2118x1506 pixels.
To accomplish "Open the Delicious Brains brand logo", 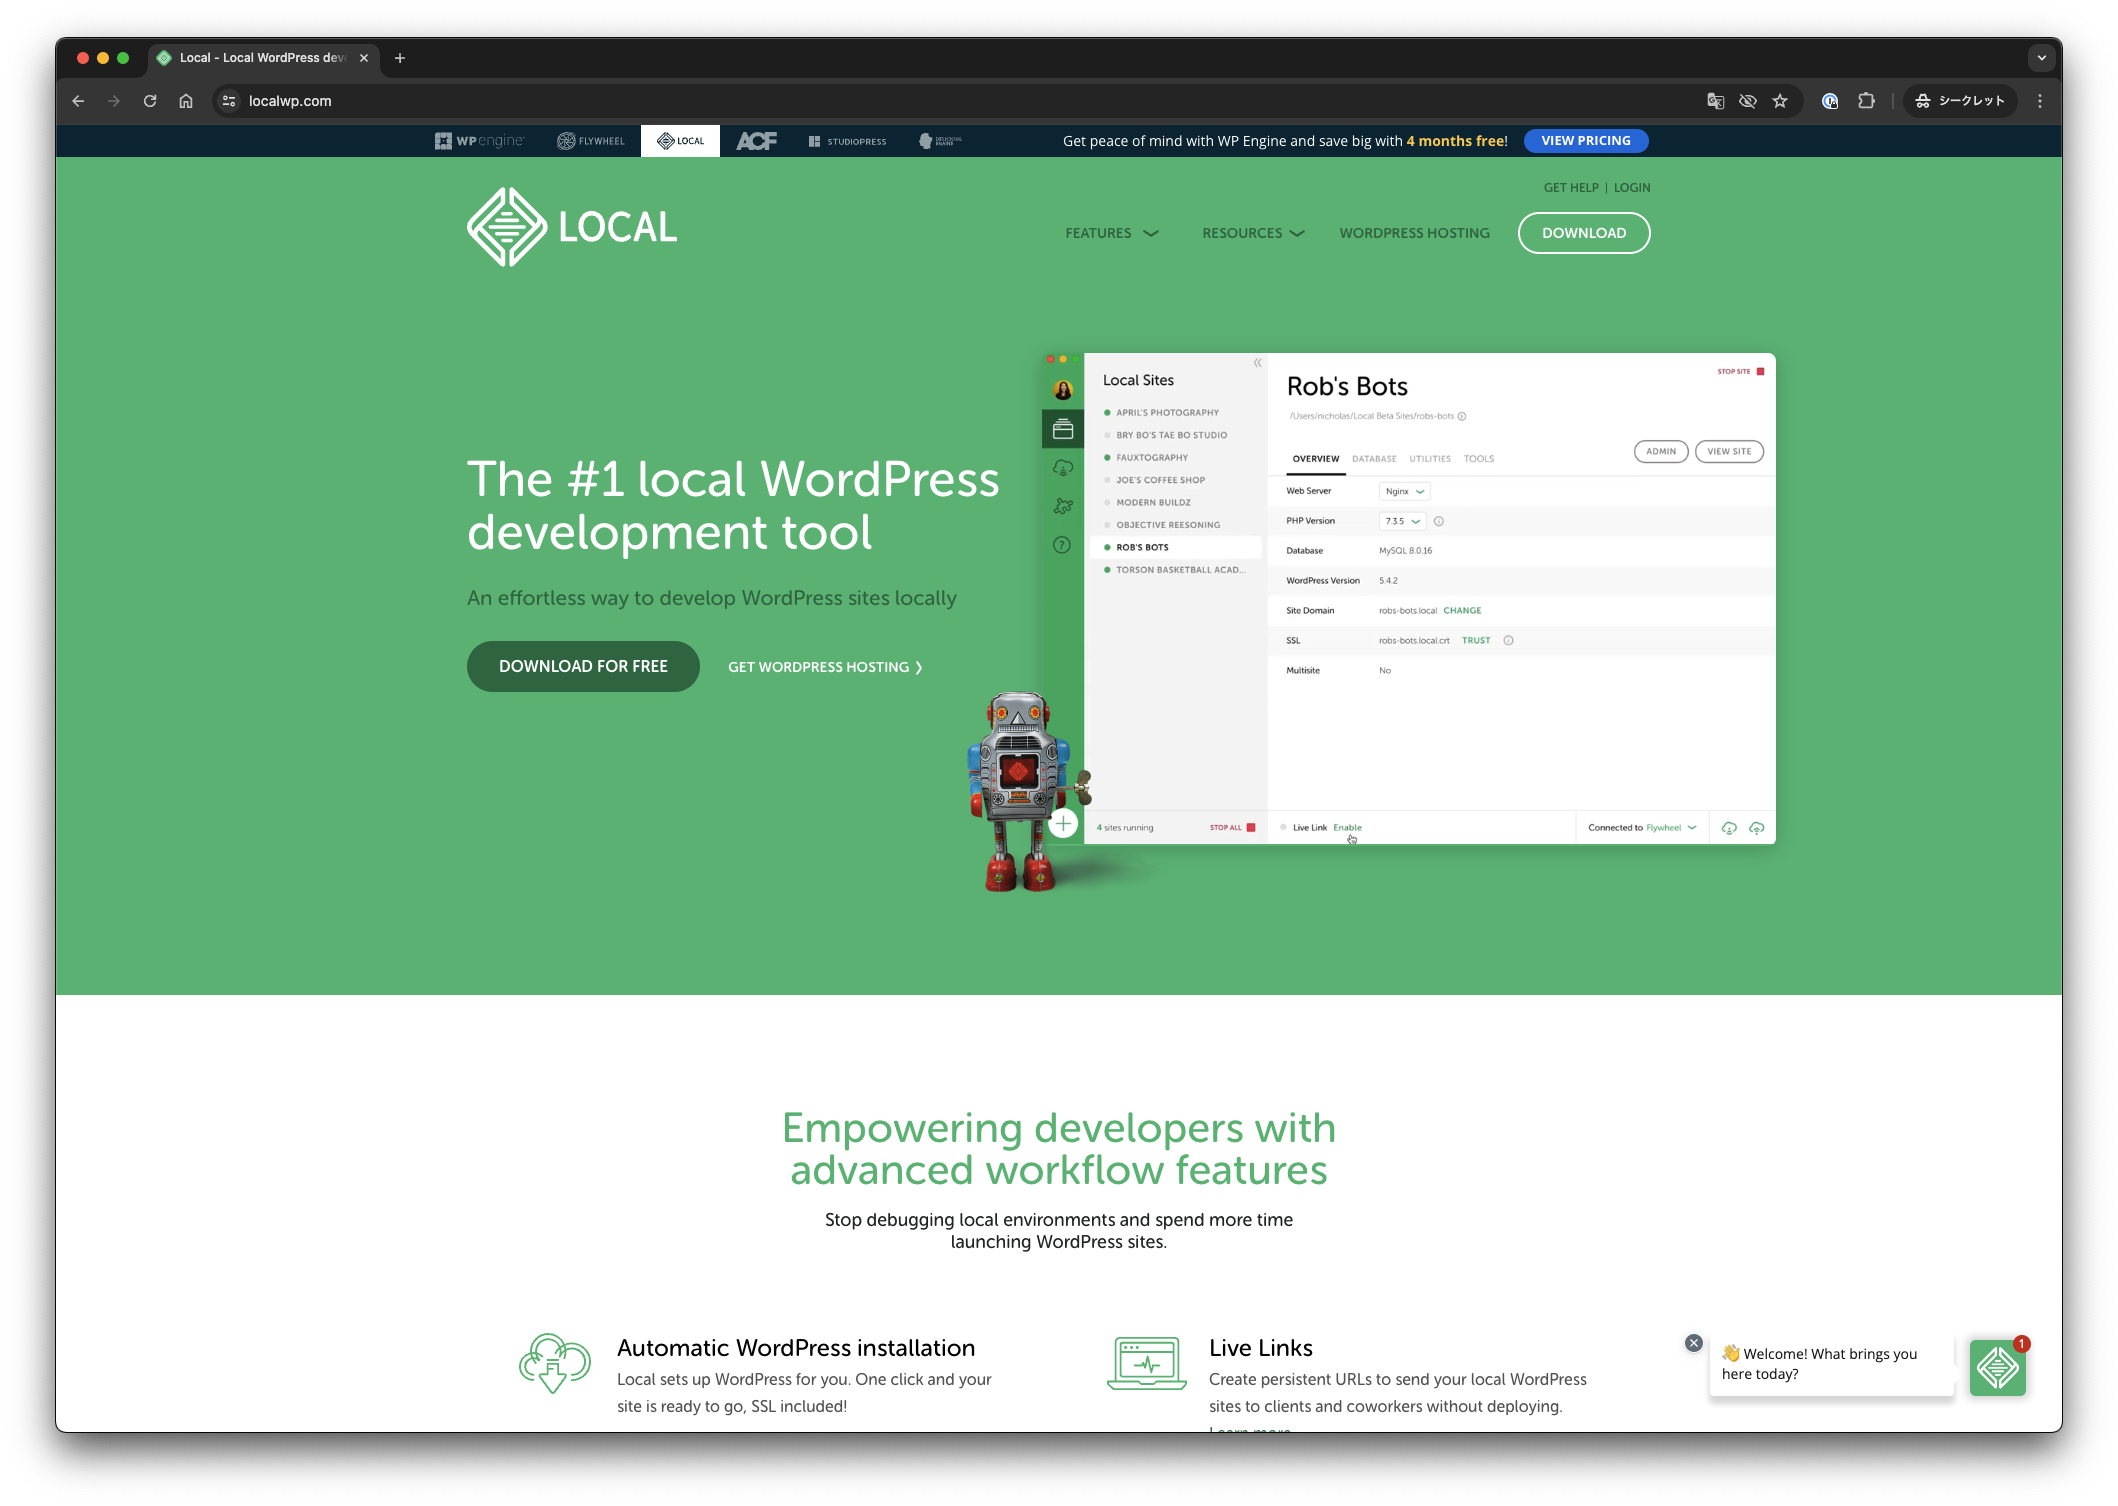I will 940,141.
